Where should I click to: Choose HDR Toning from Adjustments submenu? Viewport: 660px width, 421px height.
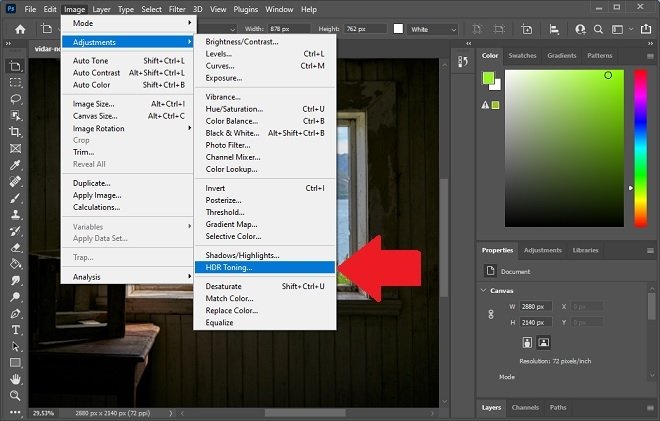coord(265,267)
